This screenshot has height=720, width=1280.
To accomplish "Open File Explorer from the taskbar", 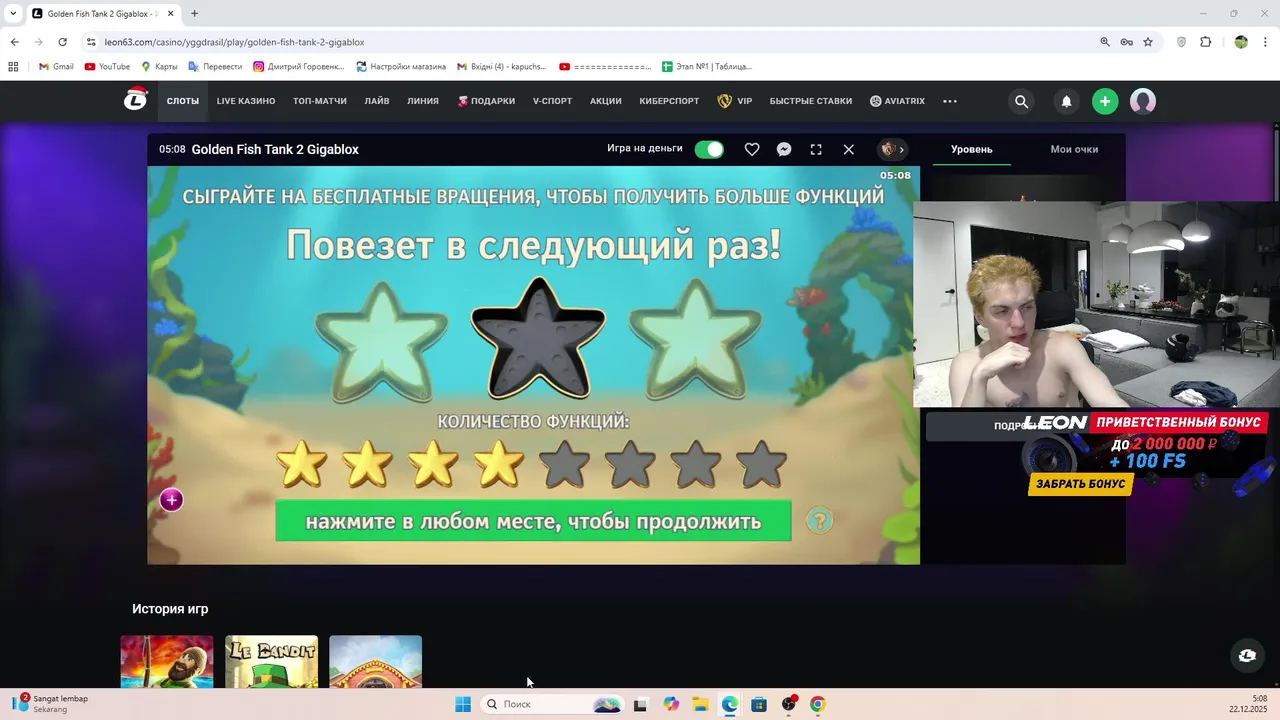I will [700, 704].
